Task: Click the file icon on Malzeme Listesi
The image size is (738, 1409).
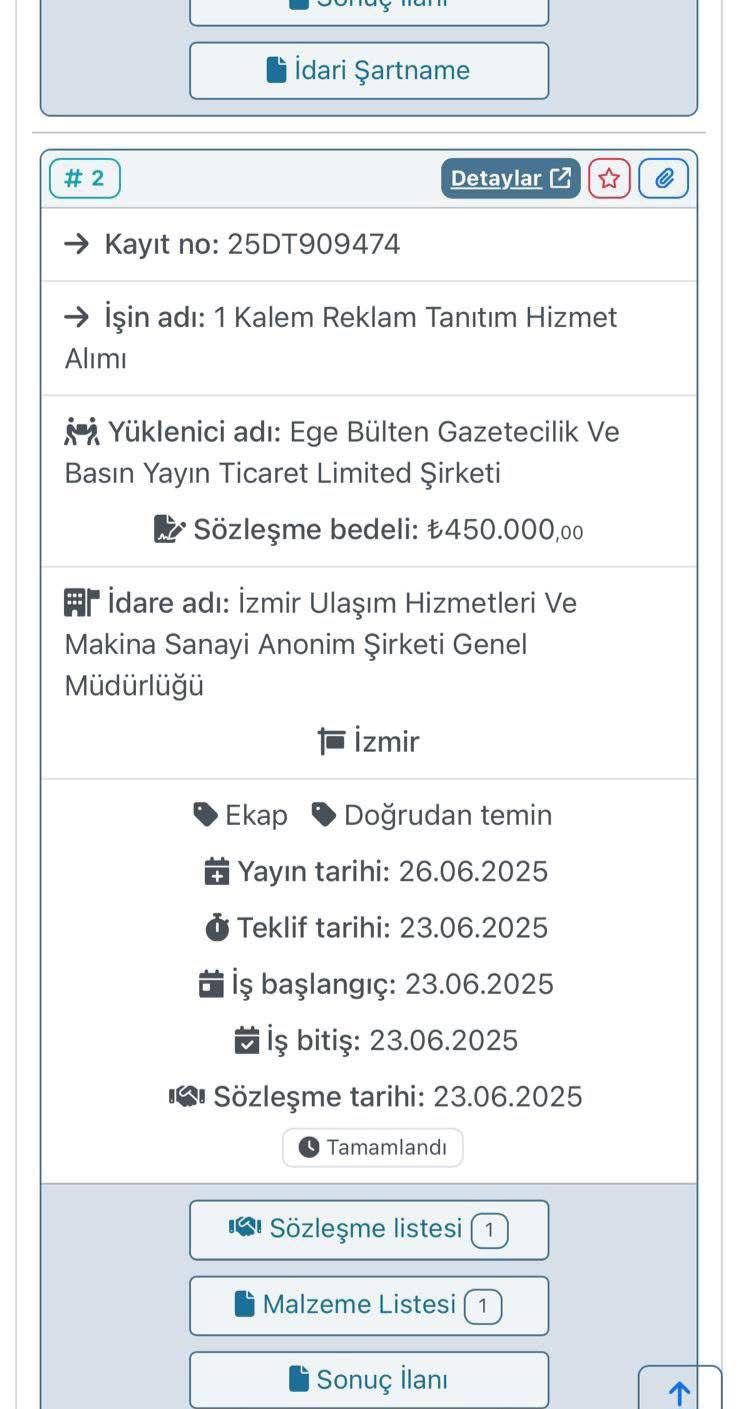Action: click(x=244, y=1304)
